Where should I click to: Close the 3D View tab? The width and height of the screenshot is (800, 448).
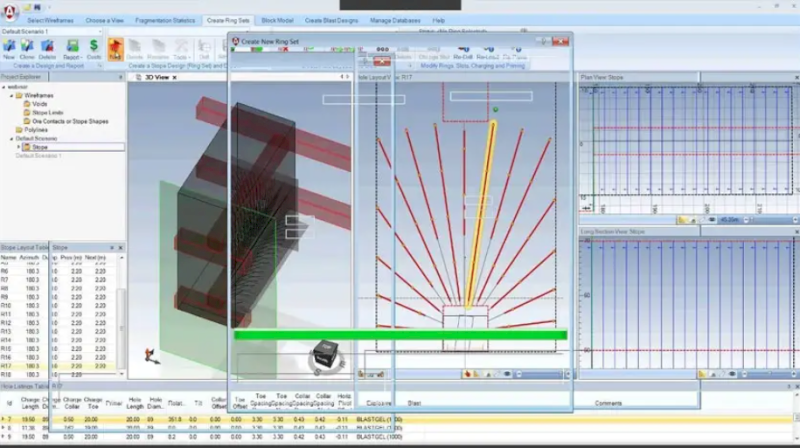(x=174, y=78)
